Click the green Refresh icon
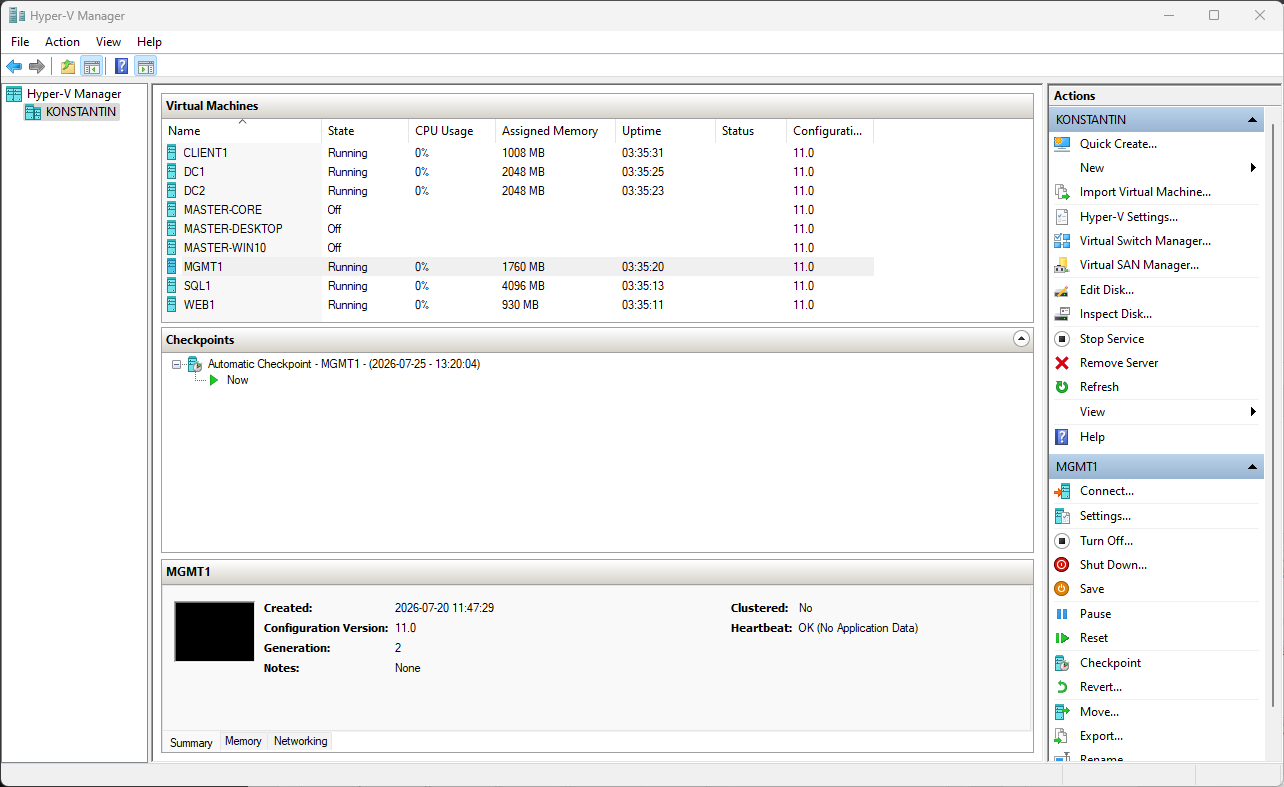The width and height of the screenshot is (1284, 787). (x=1062, y=387)
